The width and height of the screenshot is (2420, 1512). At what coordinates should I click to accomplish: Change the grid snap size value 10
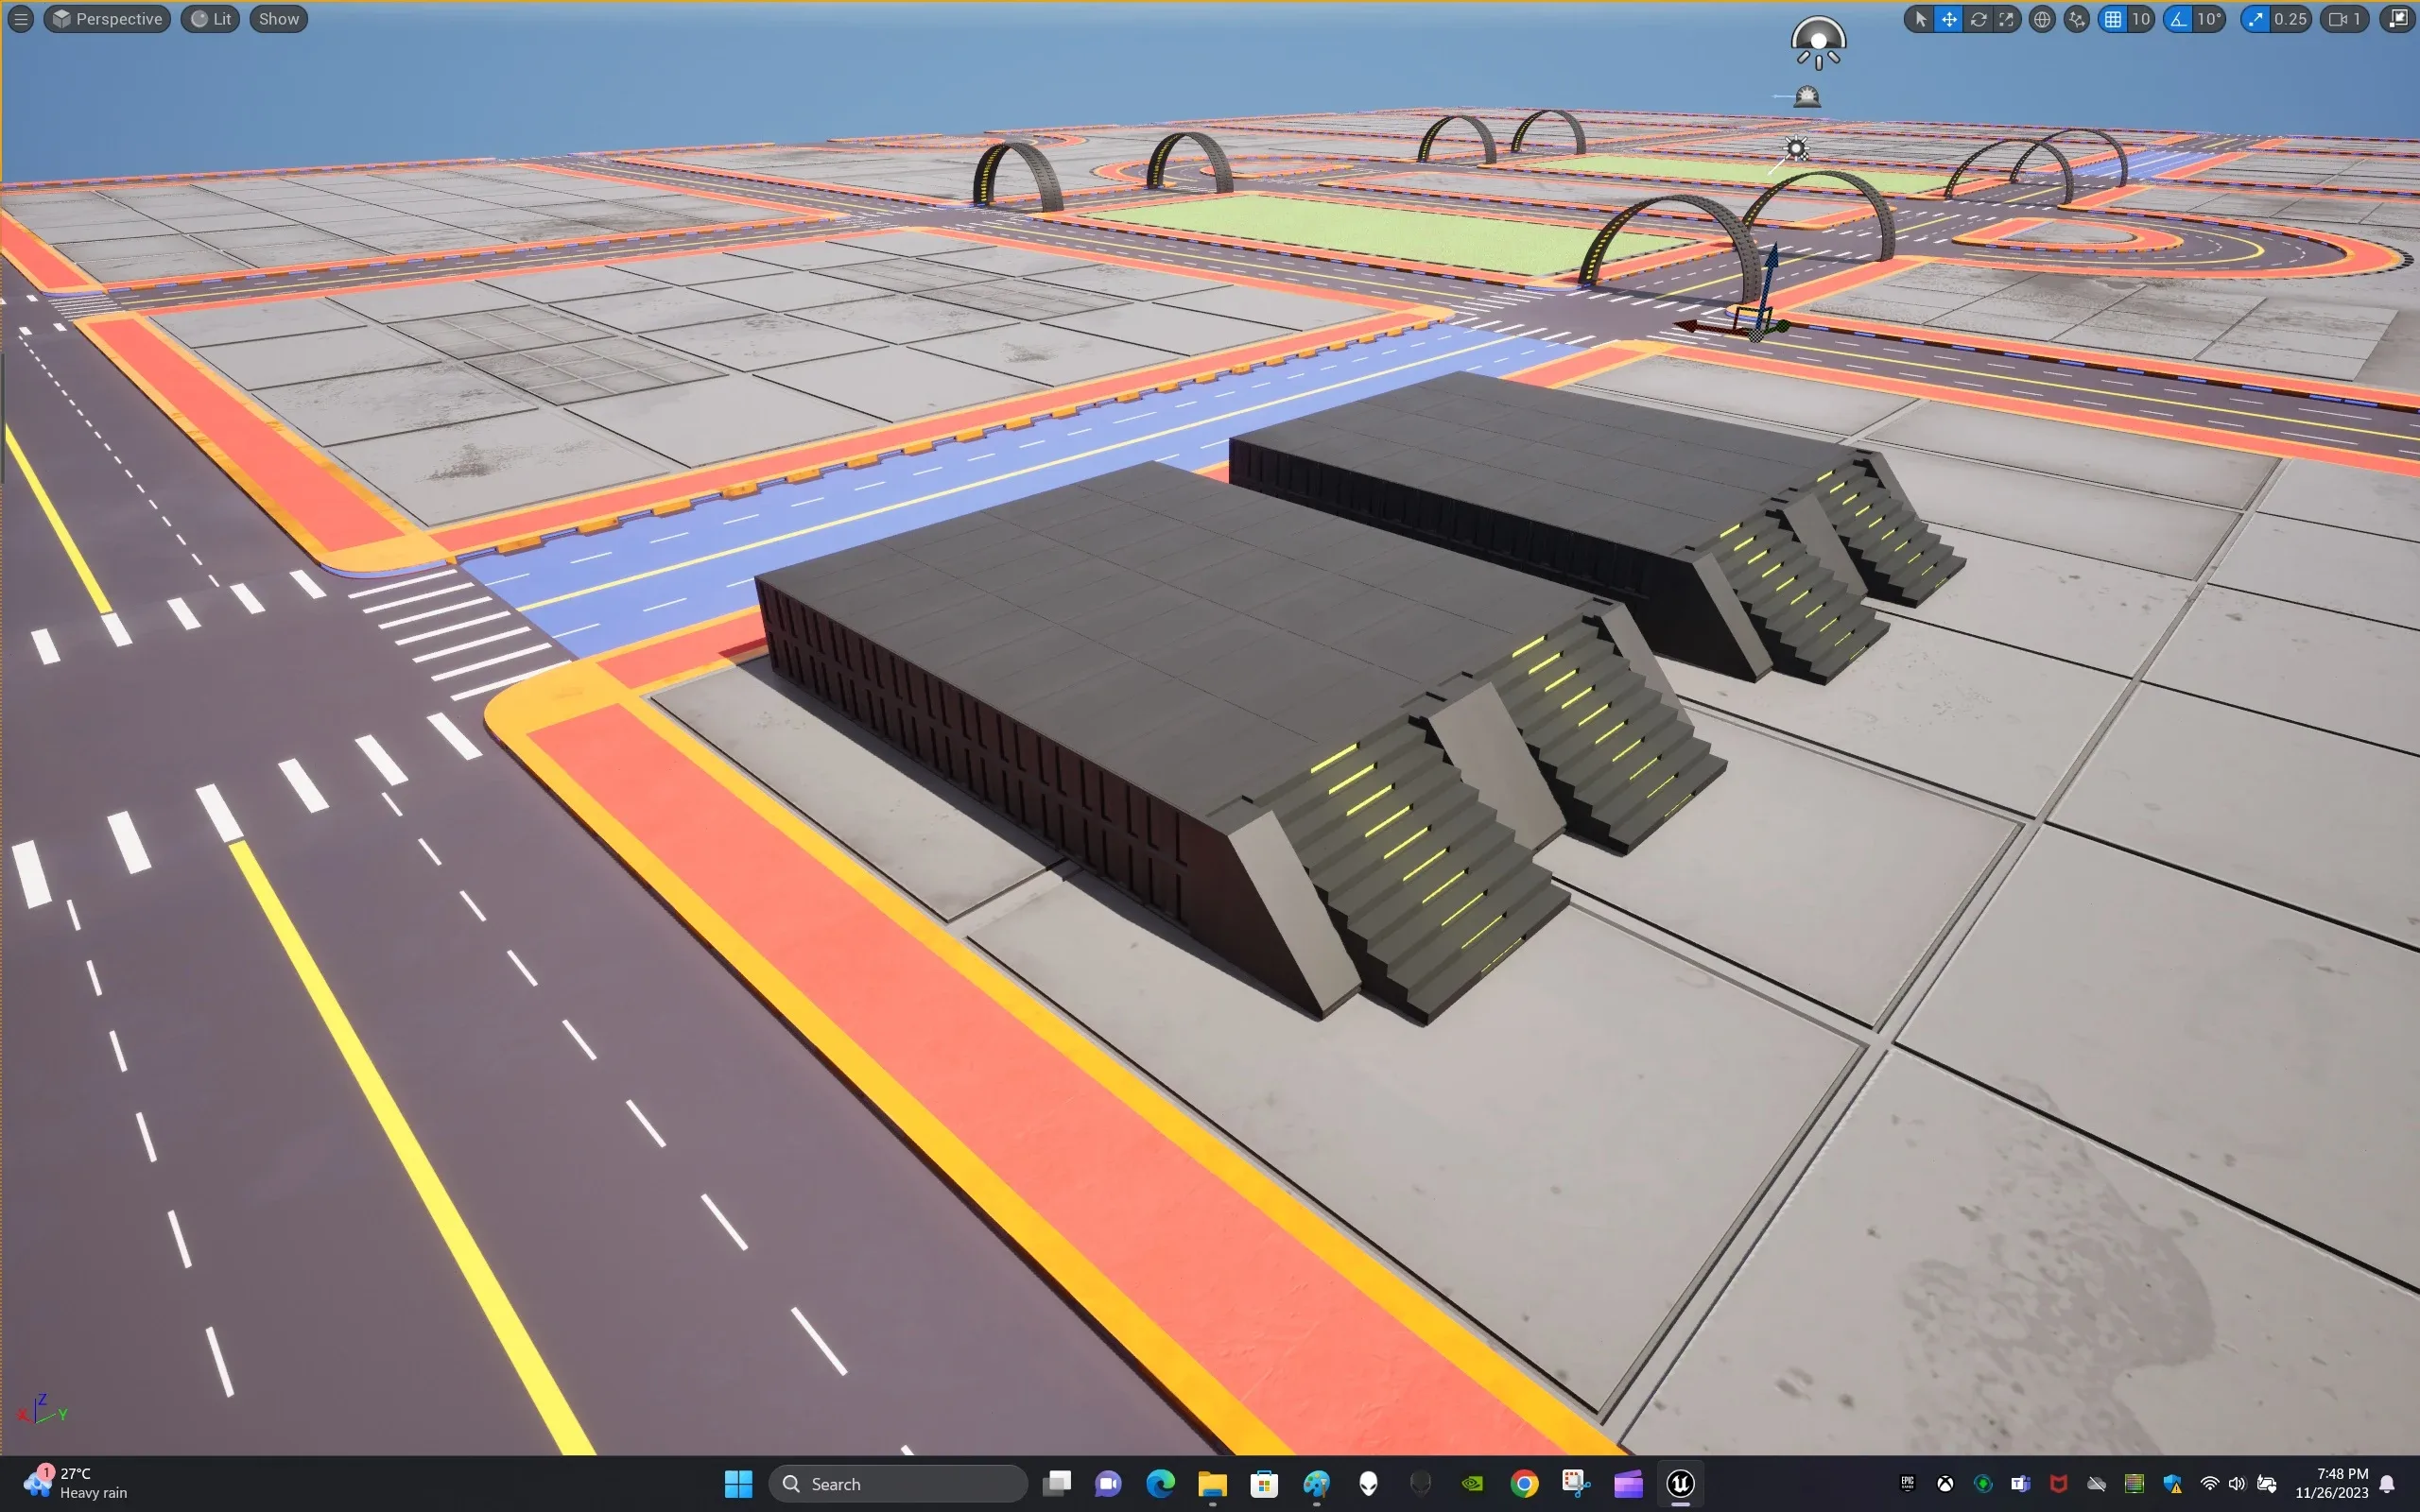click(2141, 19)
